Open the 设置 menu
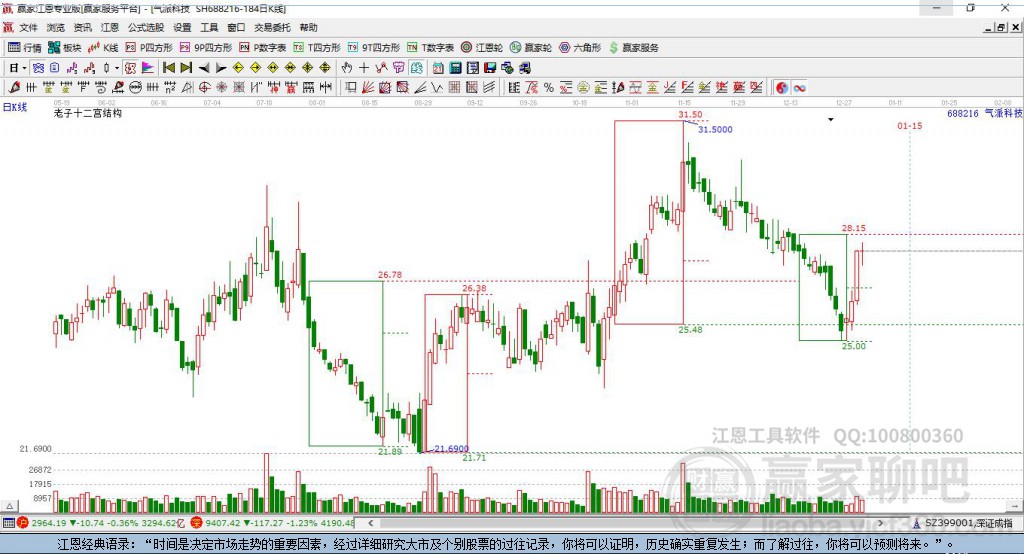This screenshot has height=554, width=1024. tap(182, 27)
